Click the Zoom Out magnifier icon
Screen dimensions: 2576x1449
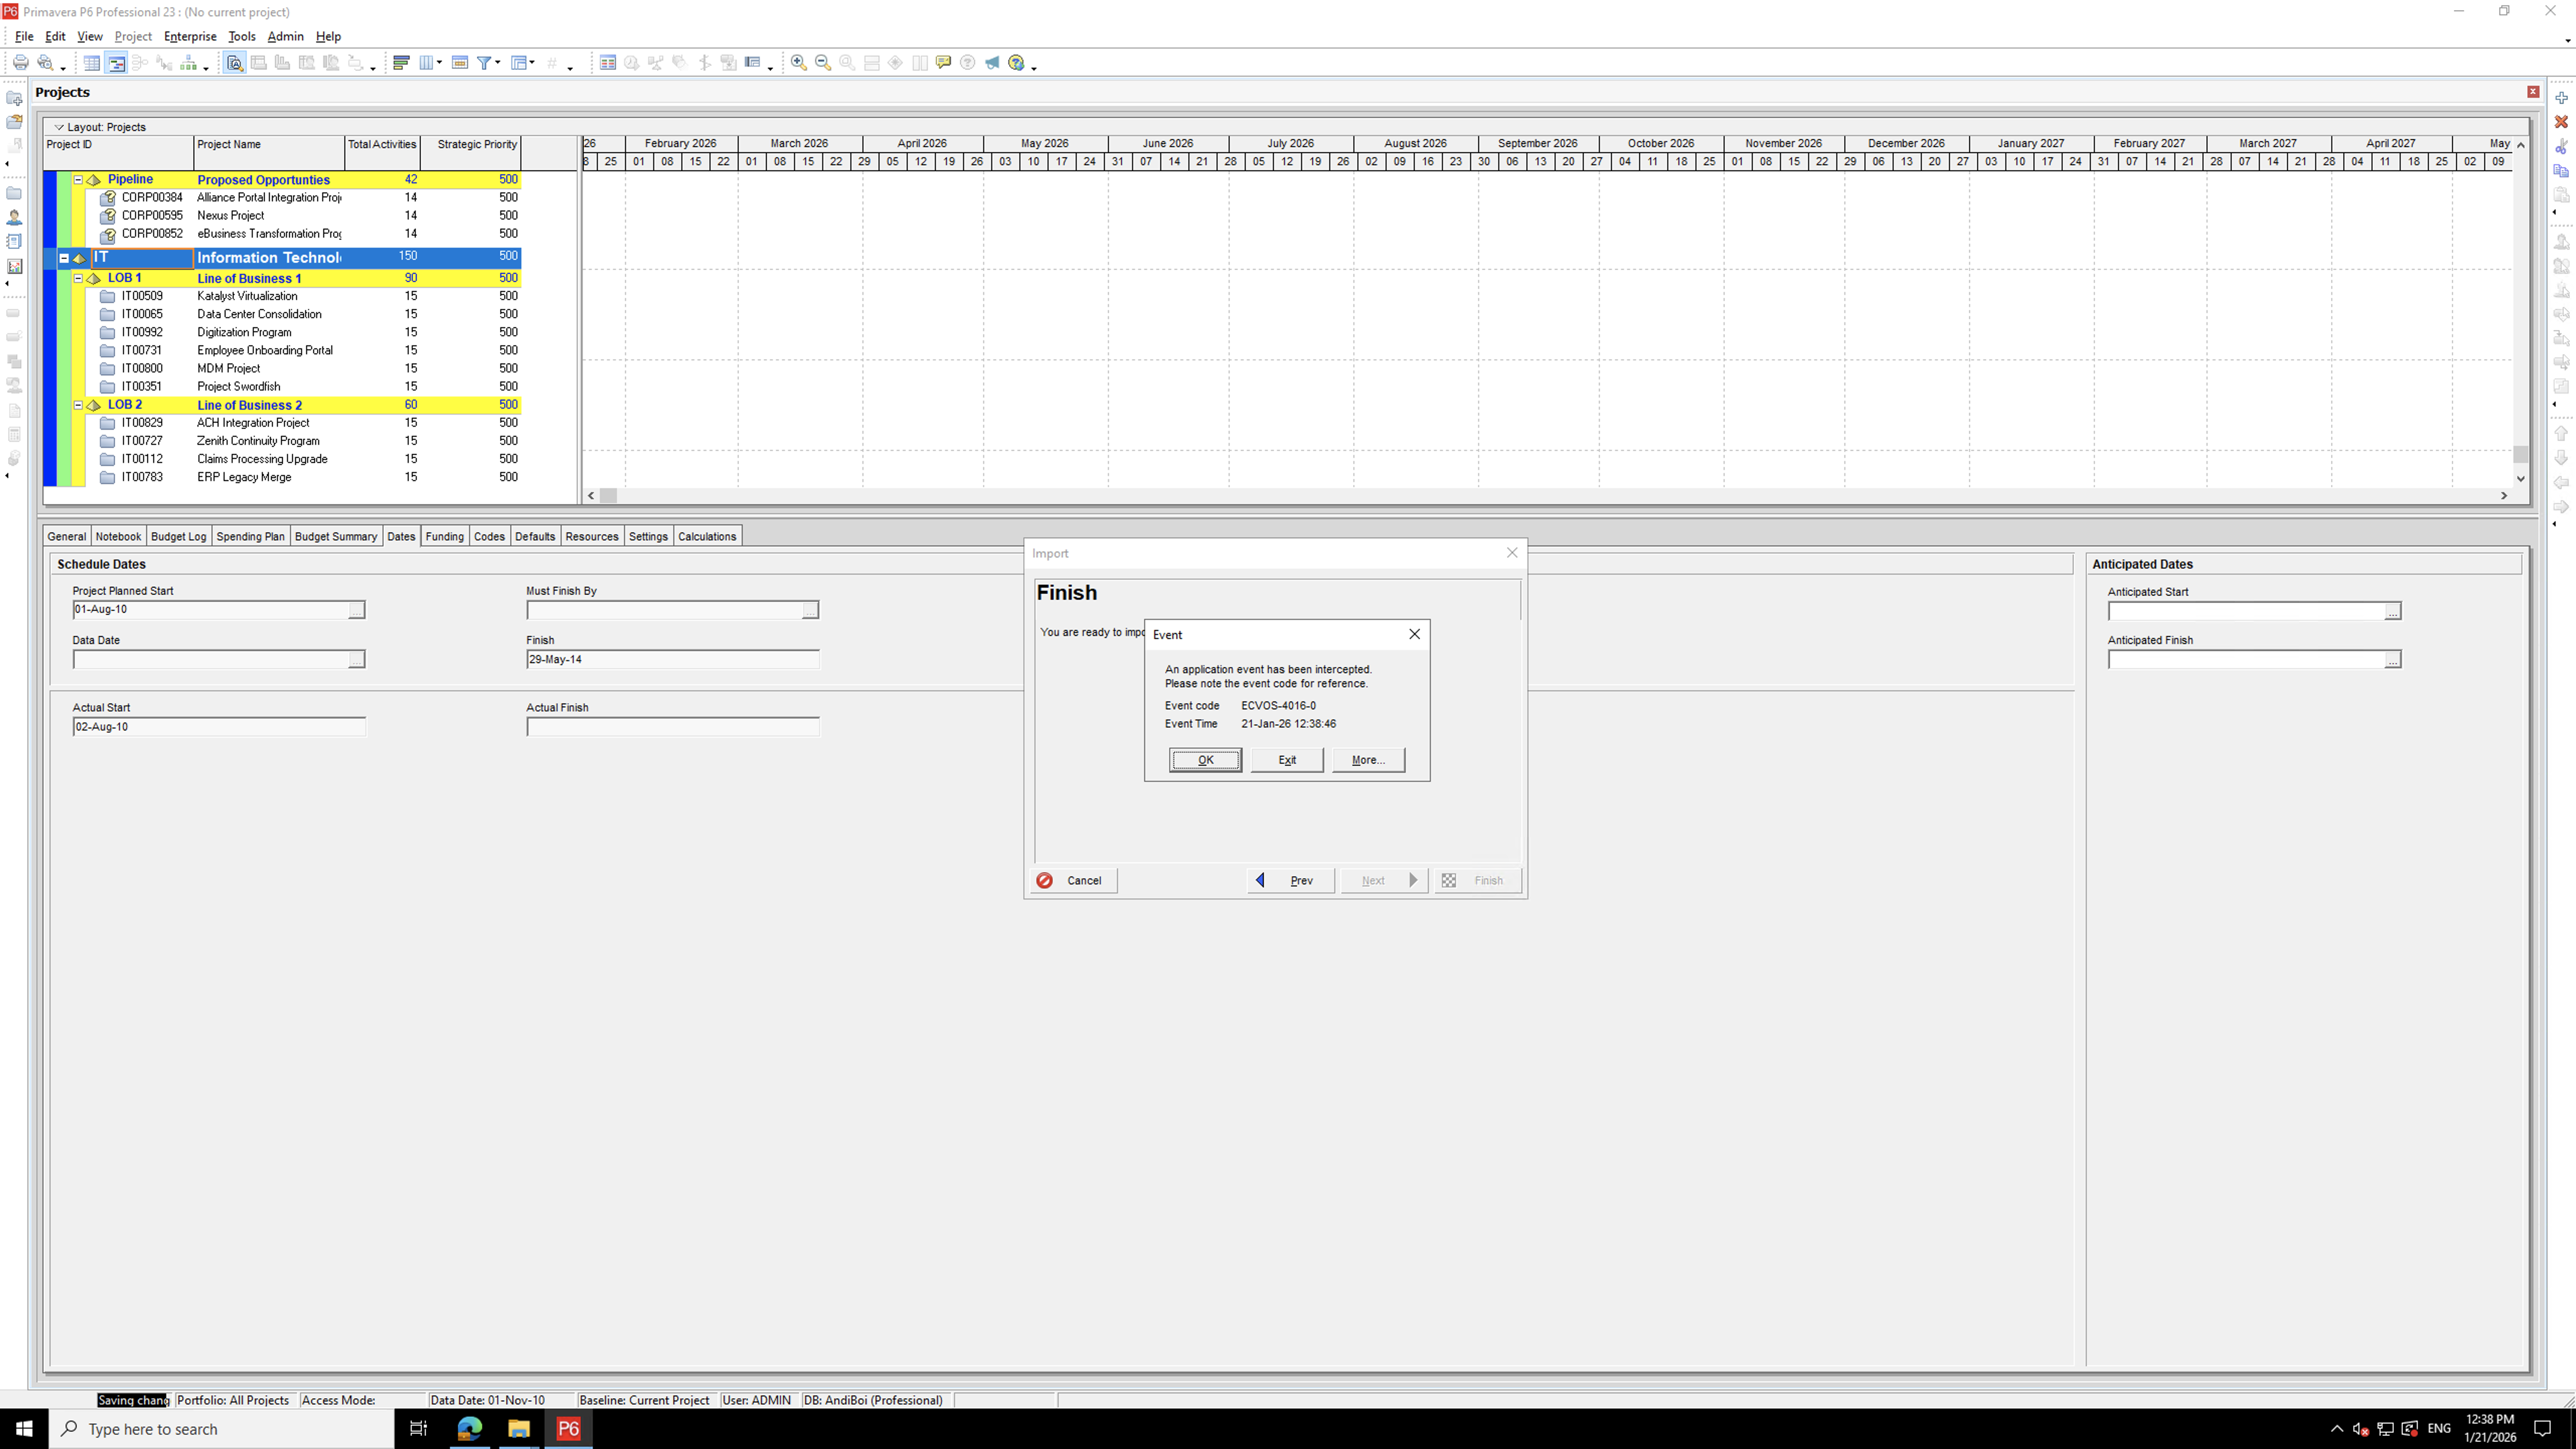coord(822,63)
